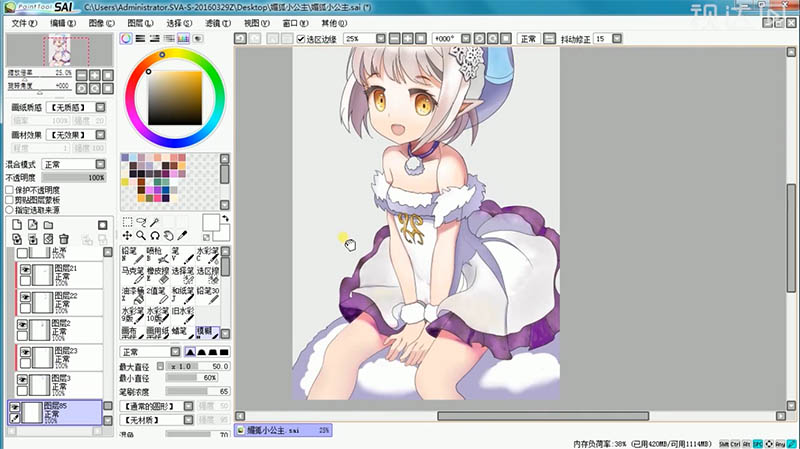Viewport: 800px width, 449px height.
Task: Hide layer 图层3 via its eye icon
Action: [x=22, y=380]
